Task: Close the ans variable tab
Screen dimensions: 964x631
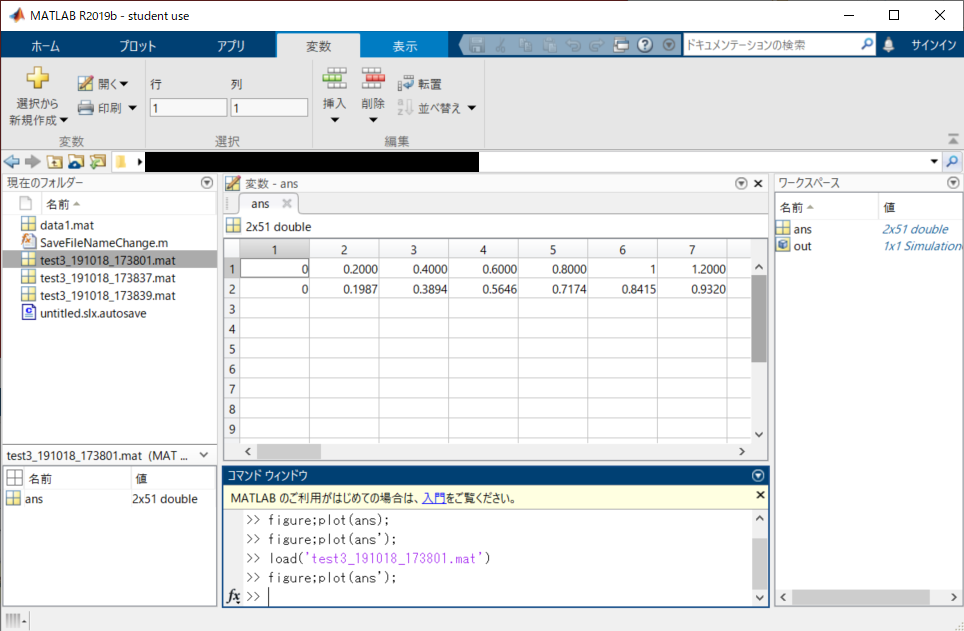Action: tap(286, 204)
